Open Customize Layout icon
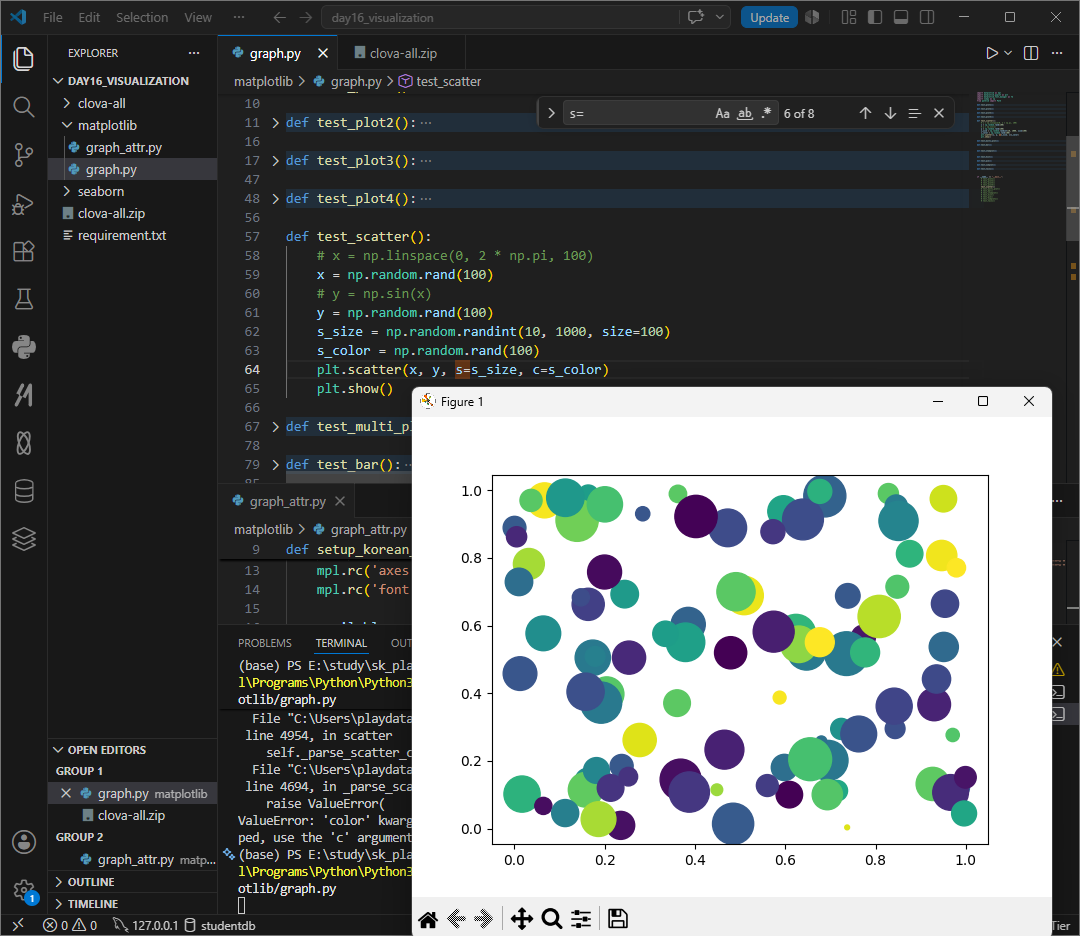 coord(849,17)
